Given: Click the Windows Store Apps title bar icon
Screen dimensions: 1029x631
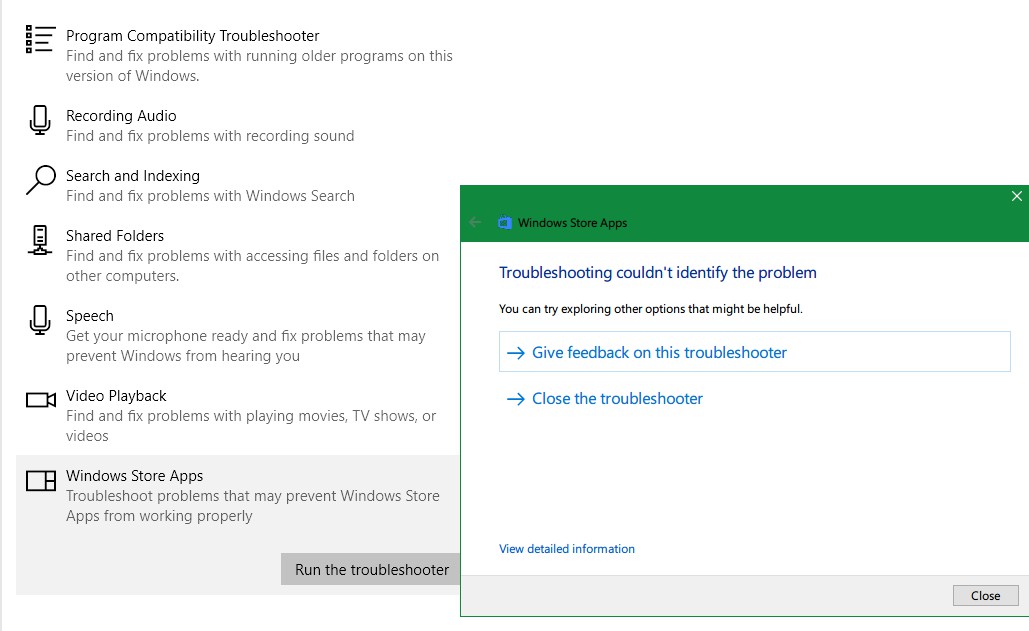Looking at the screenshot, I should tap(505, 222).
